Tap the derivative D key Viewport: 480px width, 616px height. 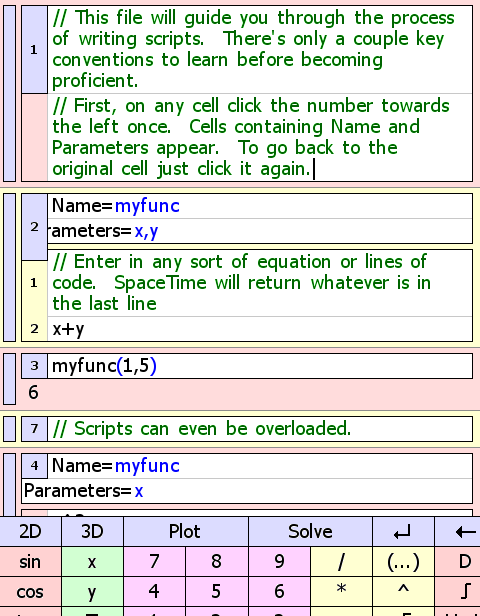(458, 562)
